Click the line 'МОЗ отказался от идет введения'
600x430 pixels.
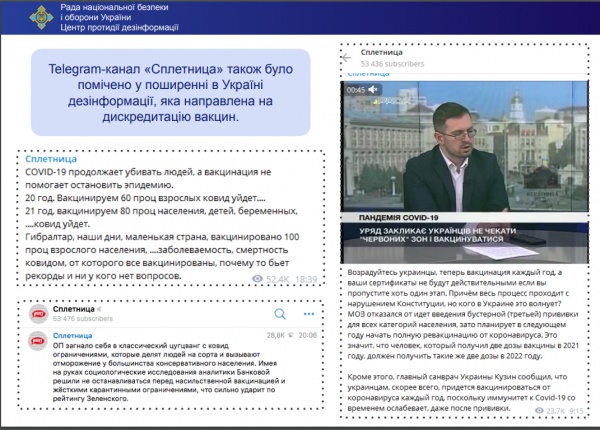(x=463, y=314)
